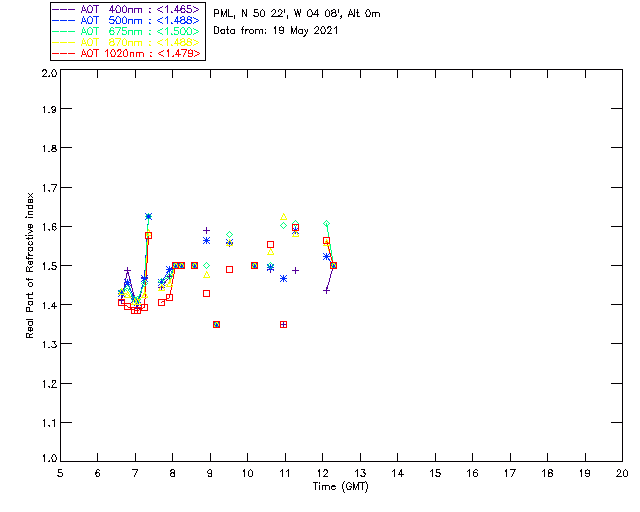Click the x-axis tick label 7
The width and height of the screenshot is (640, 512).
point(135,473)
